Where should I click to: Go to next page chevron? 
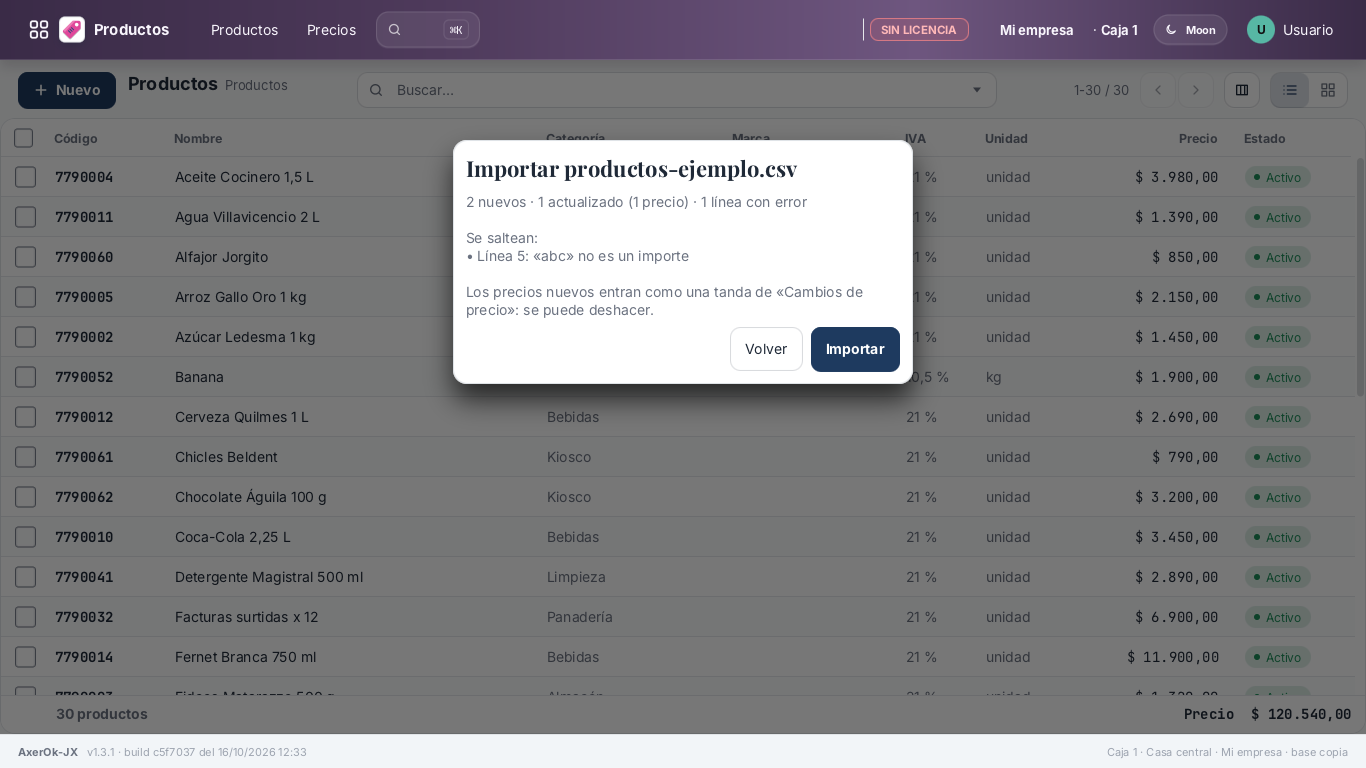point(1196,90)
